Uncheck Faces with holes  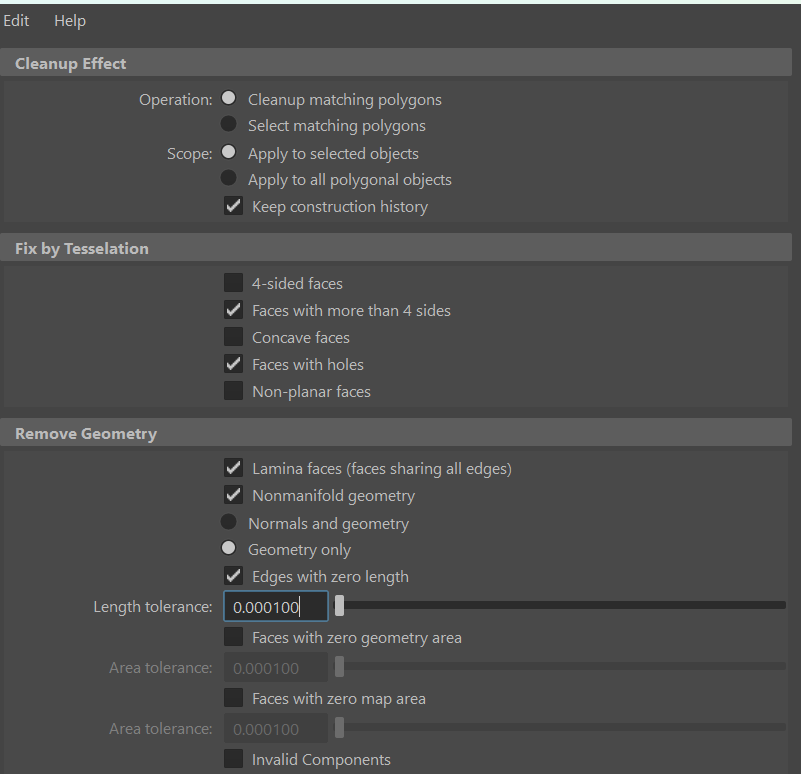point(234,364)
